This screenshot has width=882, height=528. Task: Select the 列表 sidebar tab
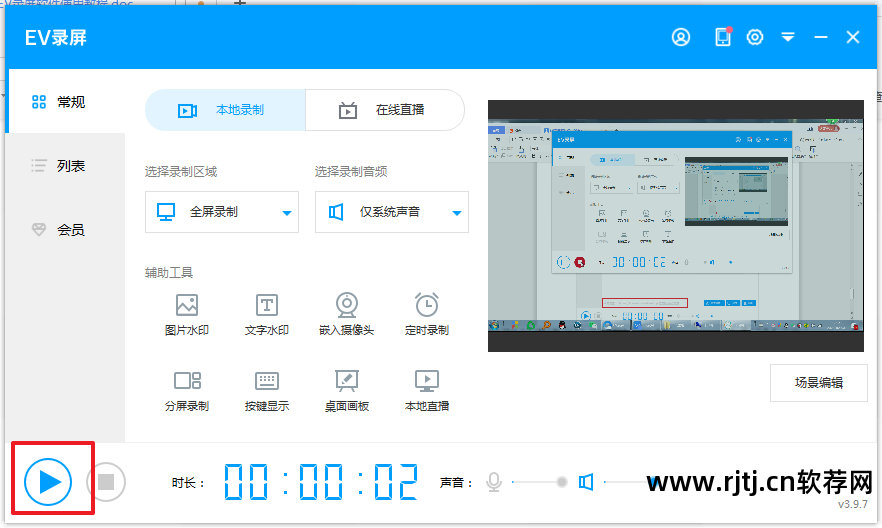(x=66, y=166)
